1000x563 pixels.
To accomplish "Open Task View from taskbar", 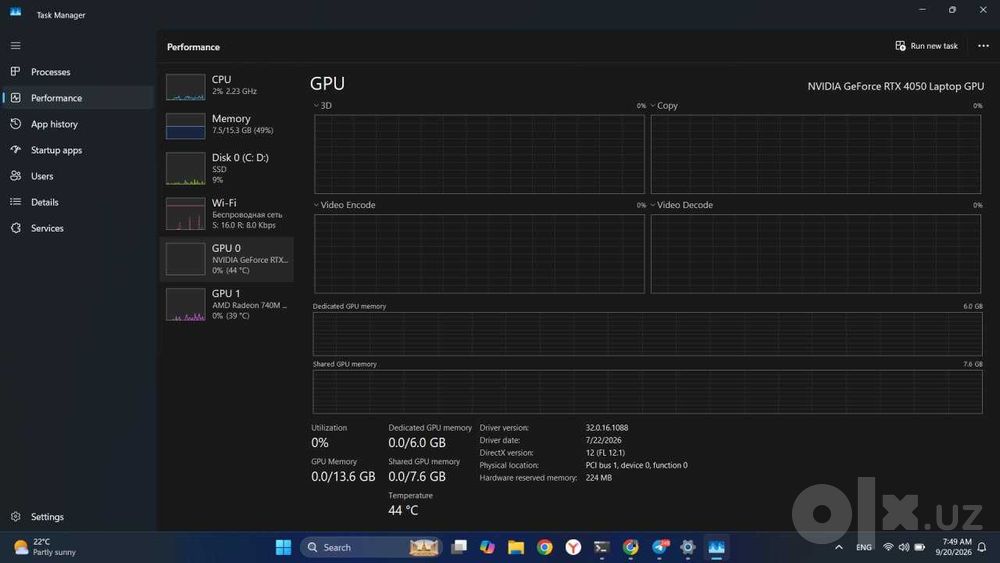I will (x=459, y=547).
